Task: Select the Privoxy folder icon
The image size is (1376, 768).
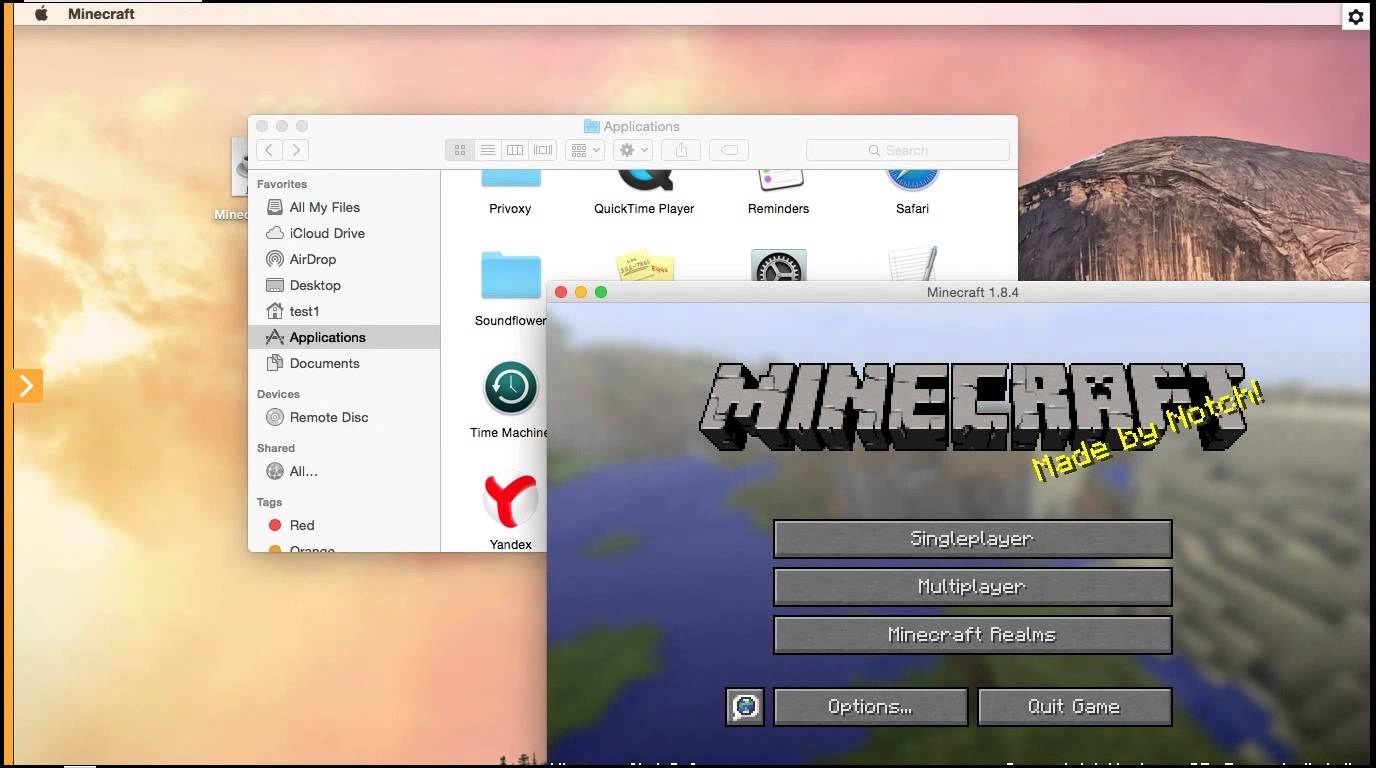Action: pos(511,179)
